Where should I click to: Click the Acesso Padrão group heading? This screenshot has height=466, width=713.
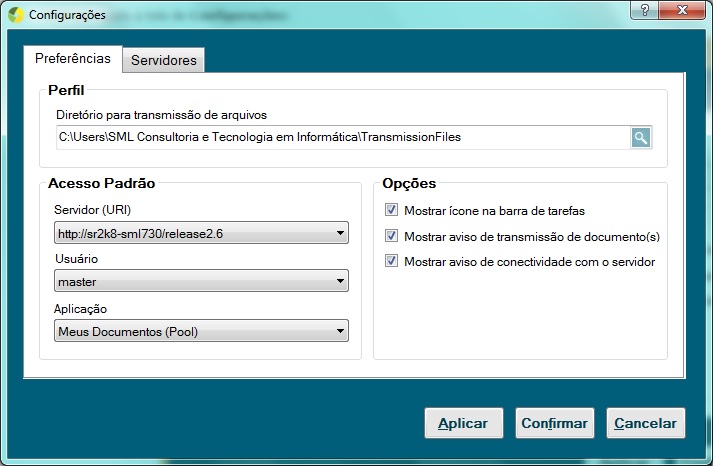coord(101,183)
